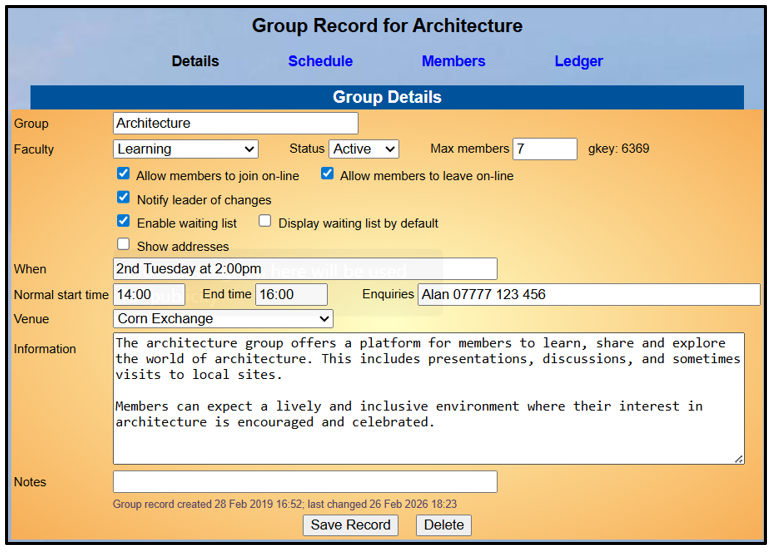Click the Delete button
Screen dimensions: 772x552
[x=444, y=525]
